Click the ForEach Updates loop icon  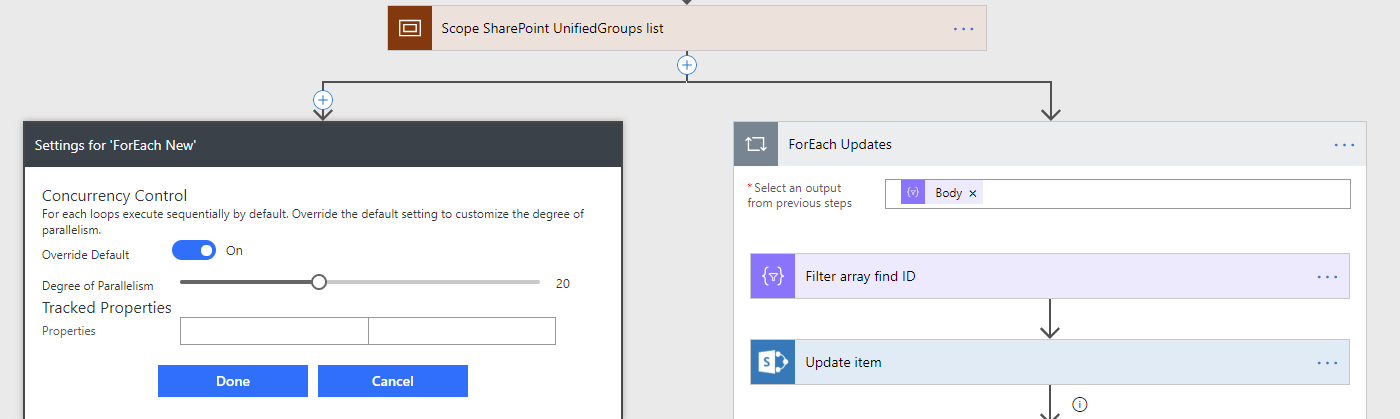tap(755, 144)
